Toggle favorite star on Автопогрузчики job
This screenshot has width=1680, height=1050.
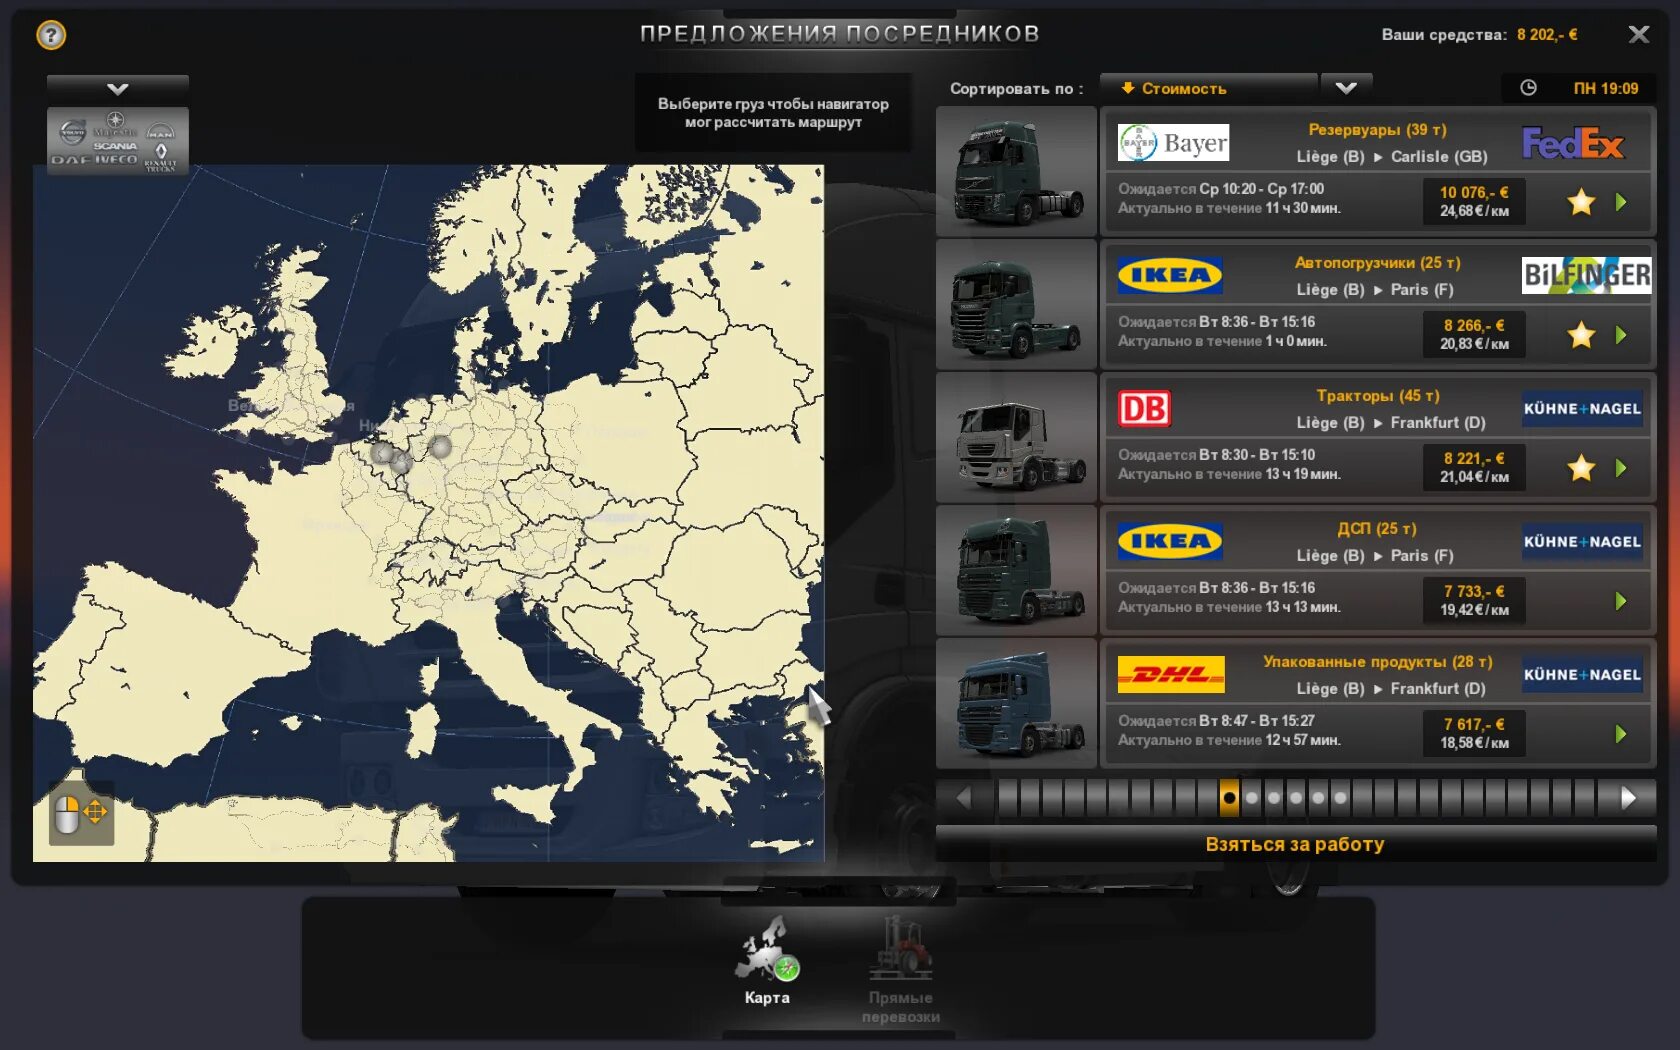(x=1581, y=335)
